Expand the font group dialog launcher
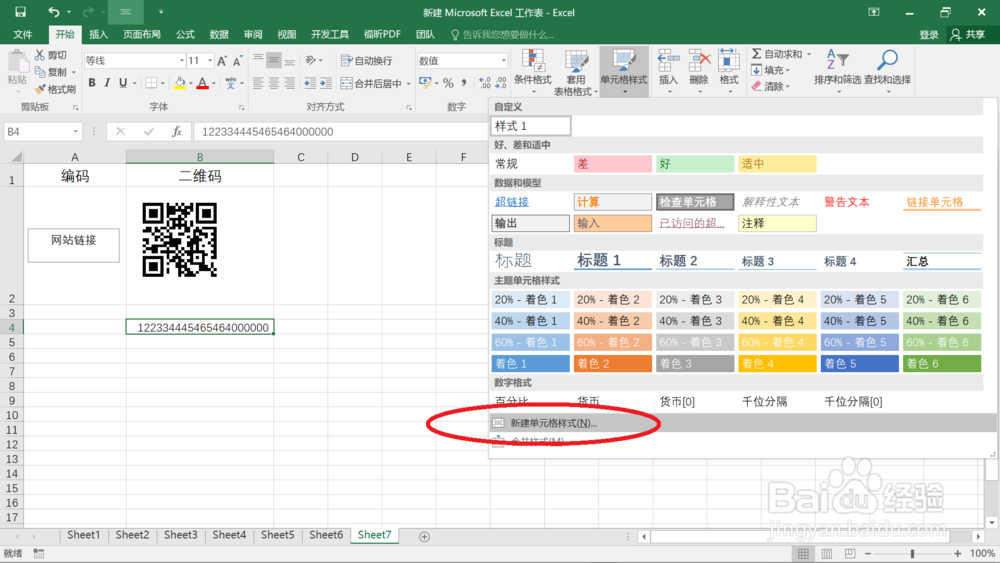This screenshot has height=563, width=1000. pyautogui.click(x=242, y=108)
